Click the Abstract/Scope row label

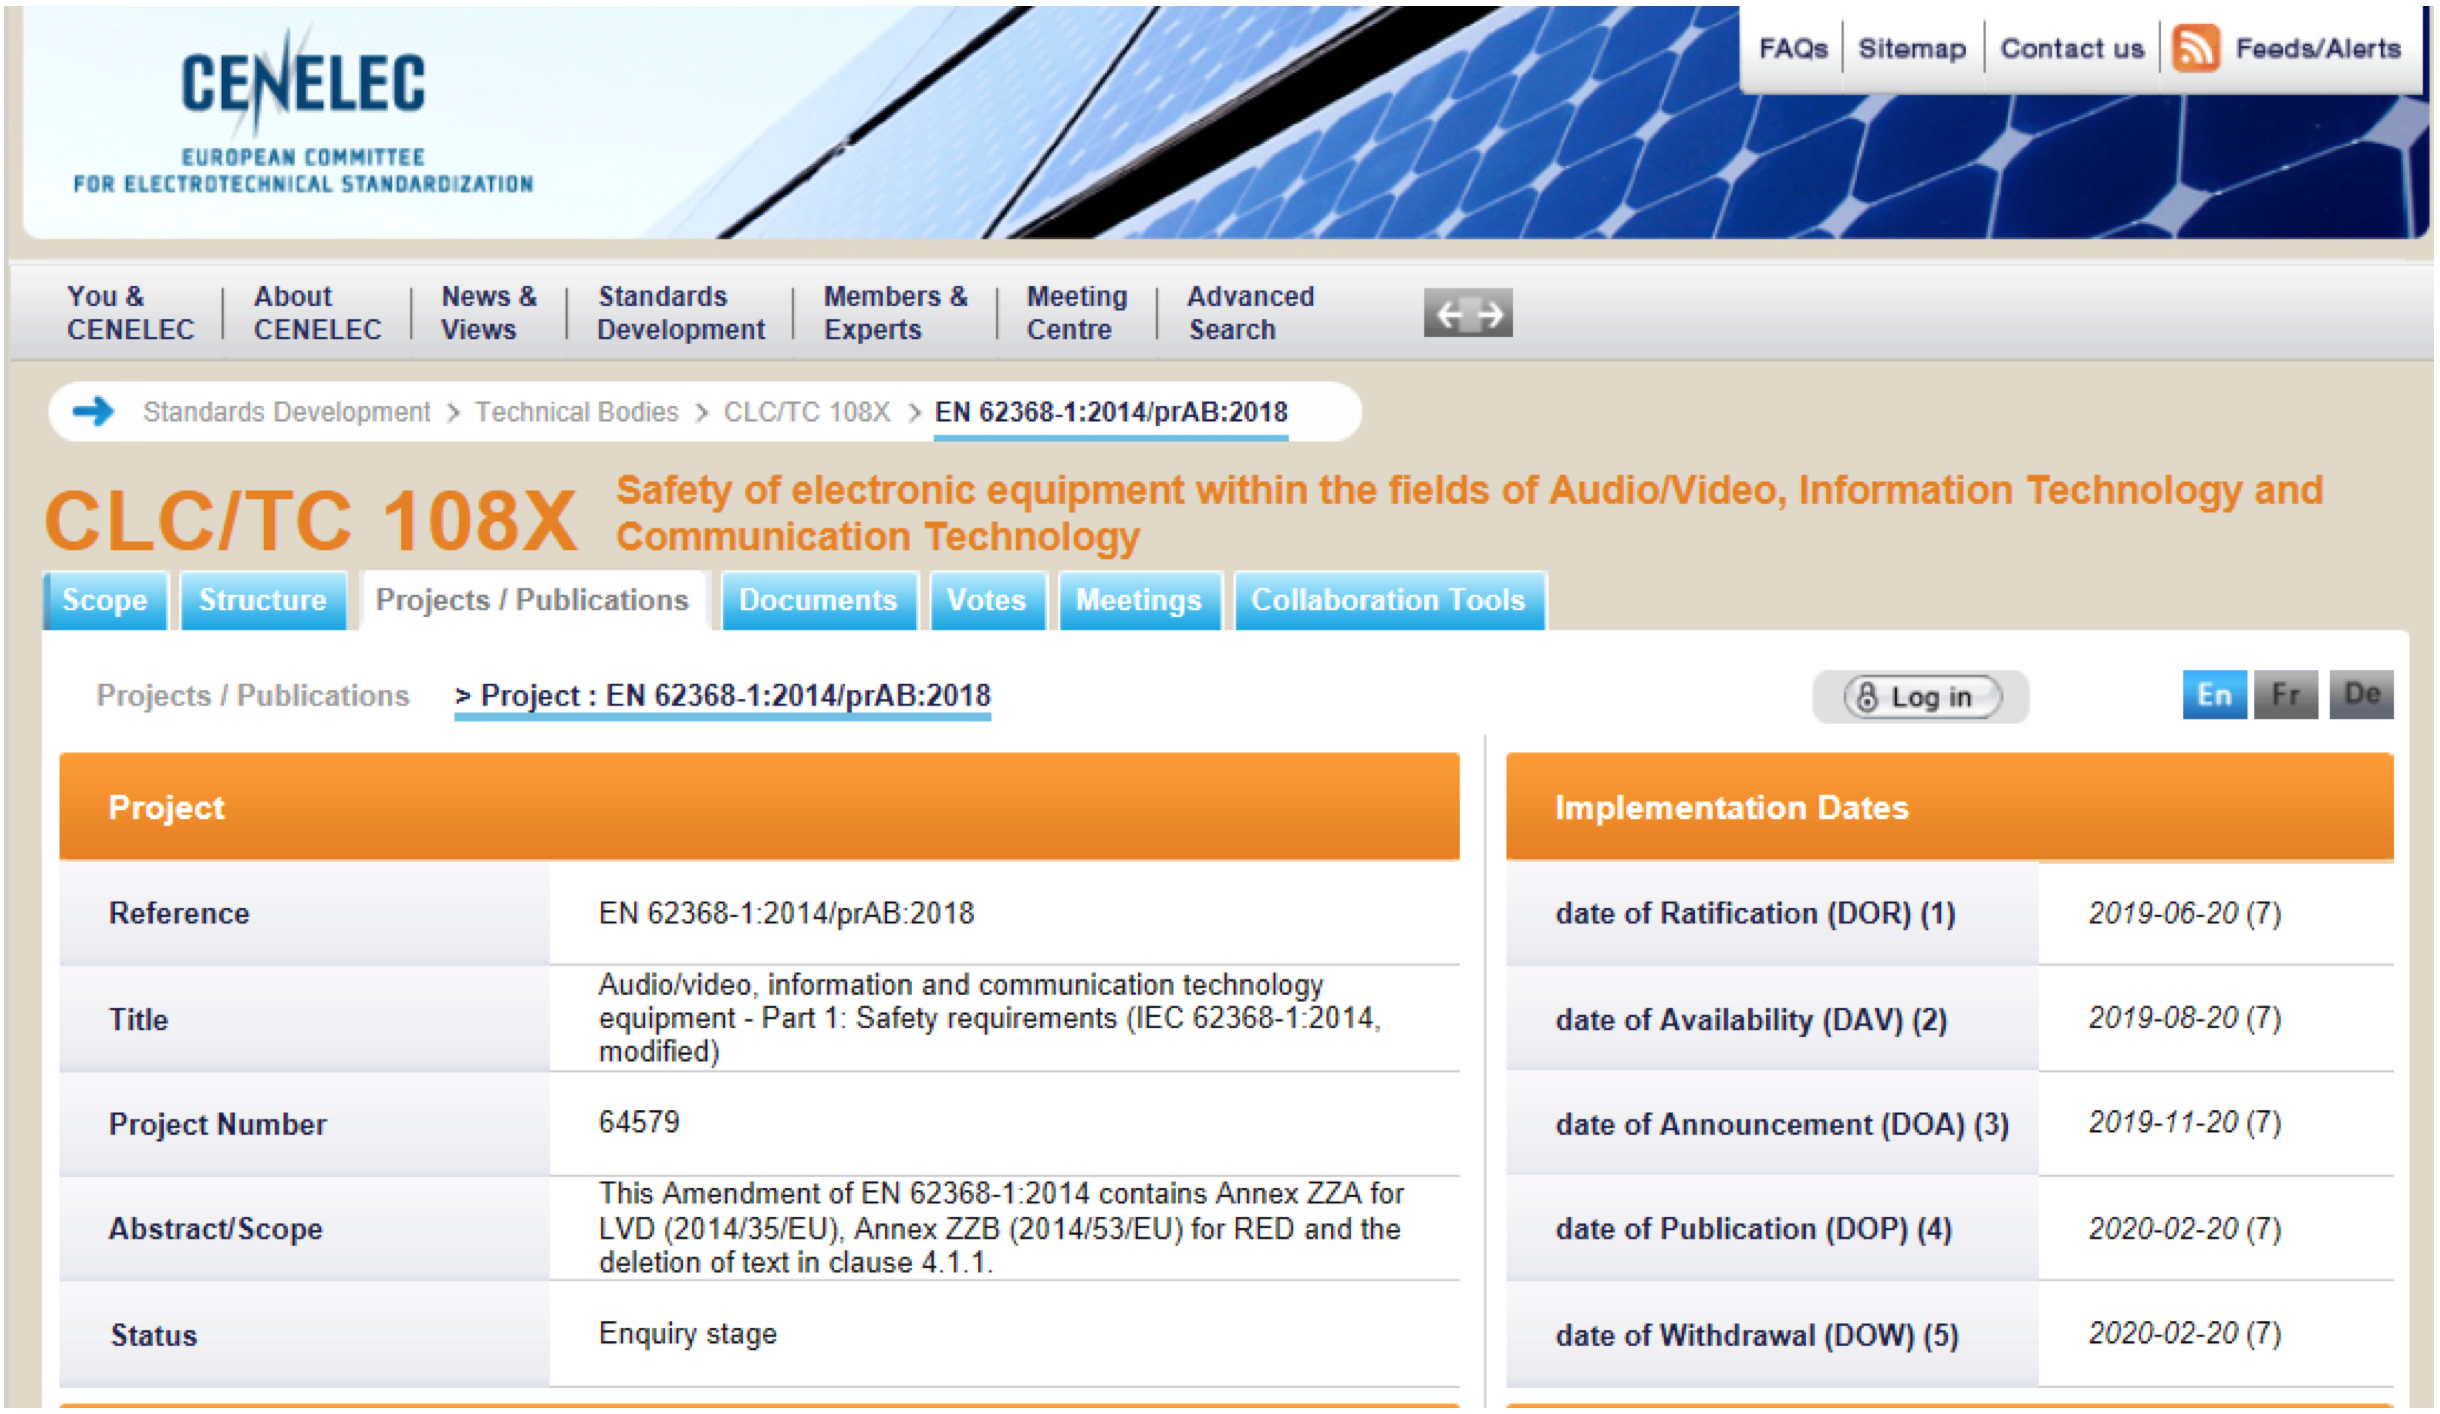point(215,1229)
